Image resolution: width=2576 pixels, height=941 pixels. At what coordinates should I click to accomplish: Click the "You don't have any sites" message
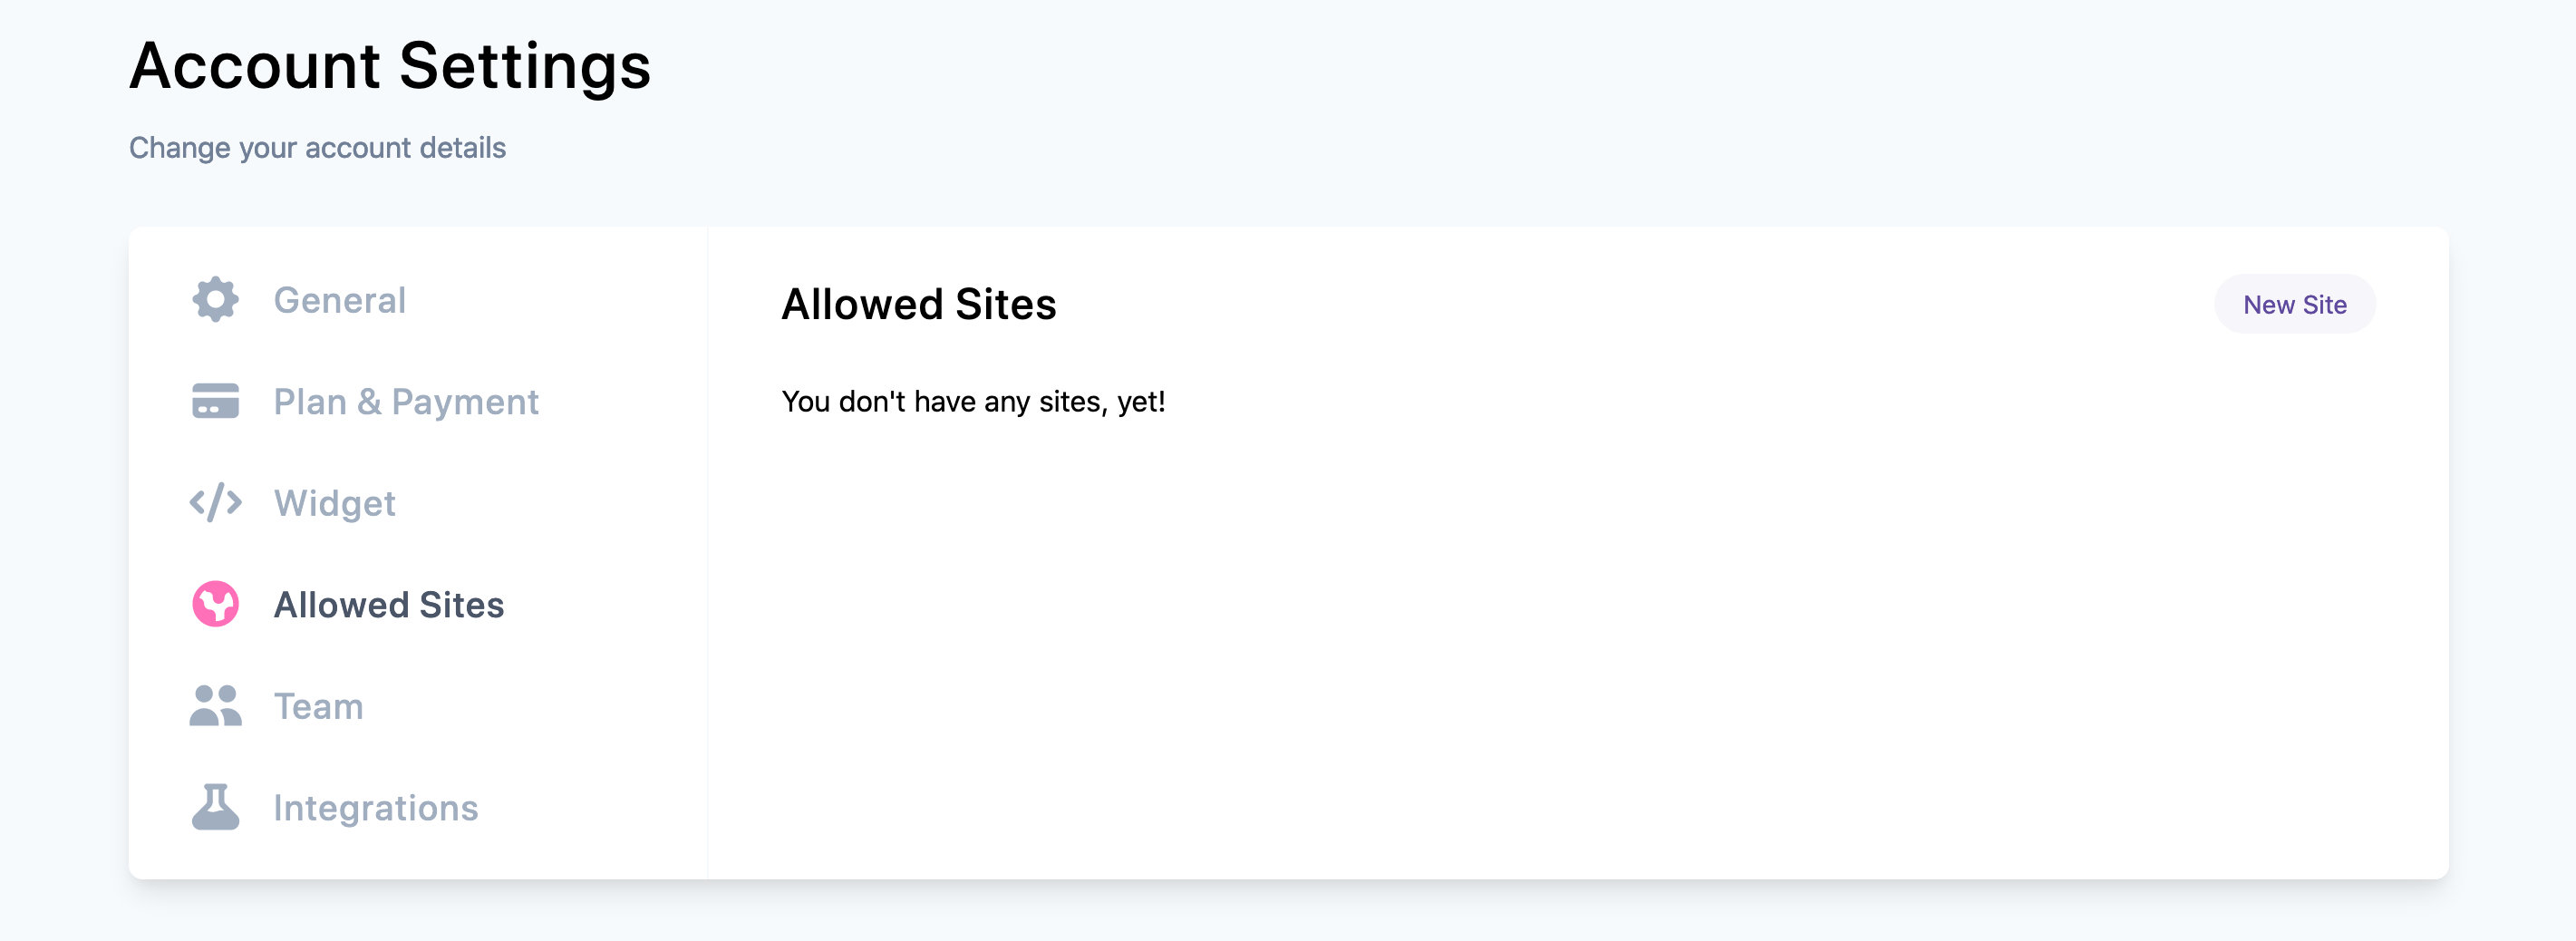pyautogui.click(x=972, y=401)
